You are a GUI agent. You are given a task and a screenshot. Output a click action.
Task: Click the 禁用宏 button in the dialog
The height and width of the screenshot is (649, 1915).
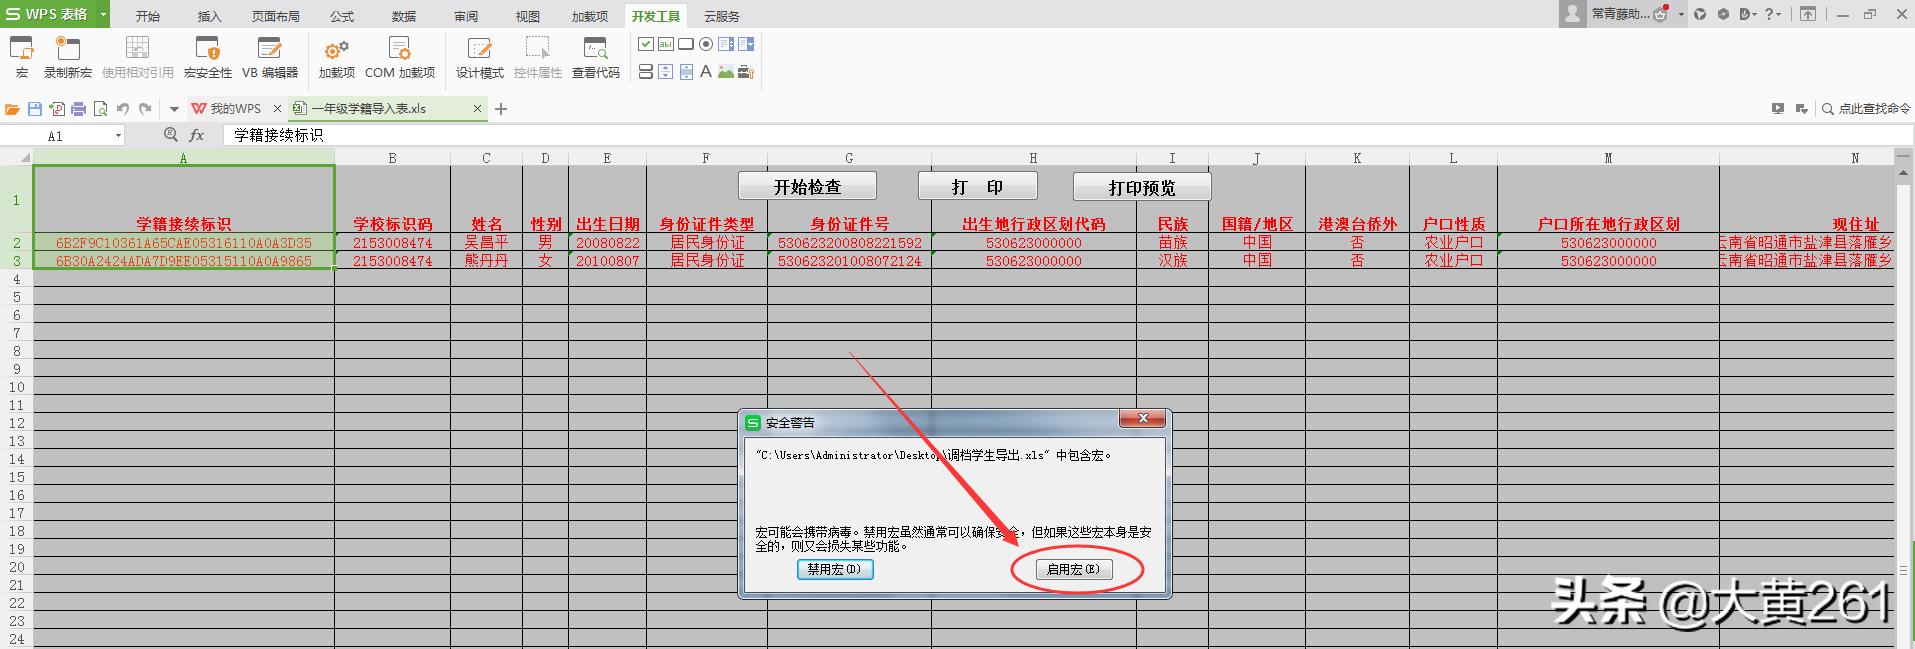pyautogui.click(x=834, y=569)
